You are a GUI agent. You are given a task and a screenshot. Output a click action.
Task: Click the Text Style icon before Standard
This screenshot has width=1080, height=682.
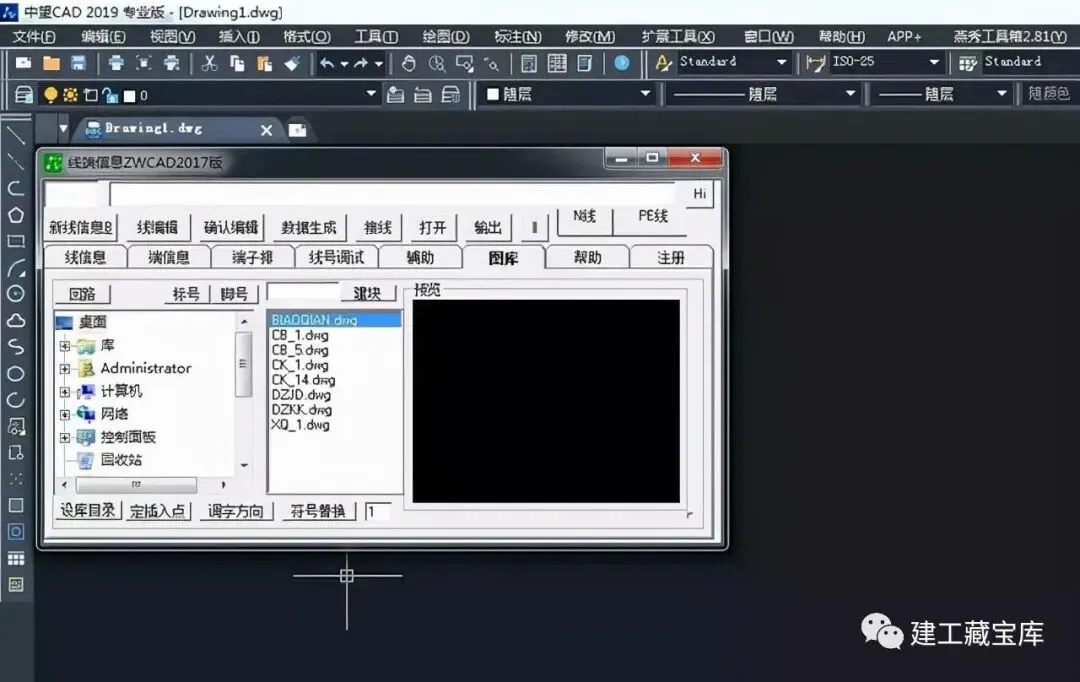[x=663, y=63]
